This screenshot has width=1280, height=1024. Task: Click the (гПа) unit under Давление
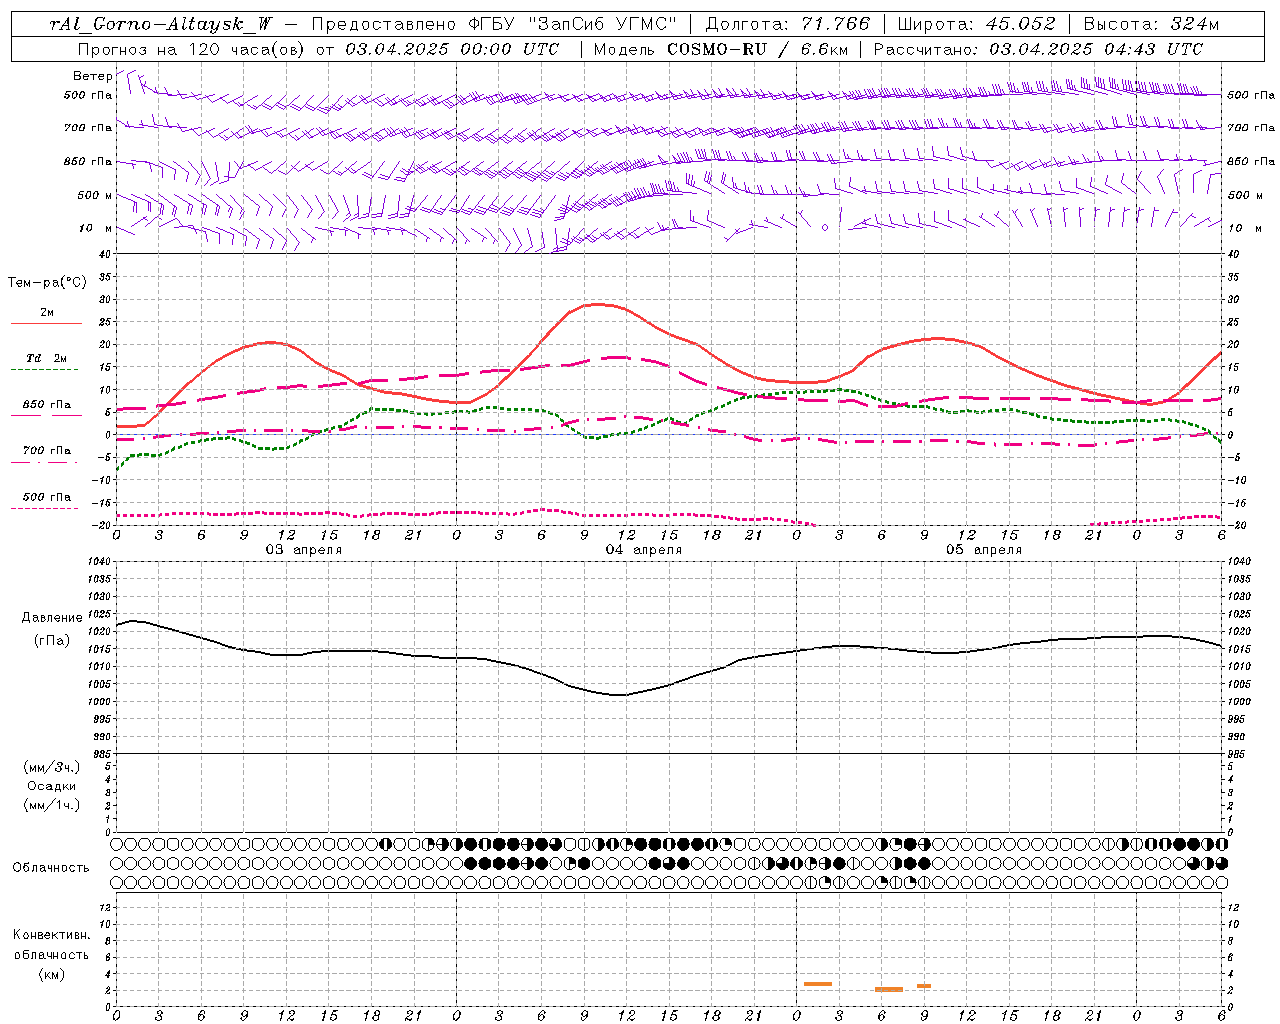[52, 640]
